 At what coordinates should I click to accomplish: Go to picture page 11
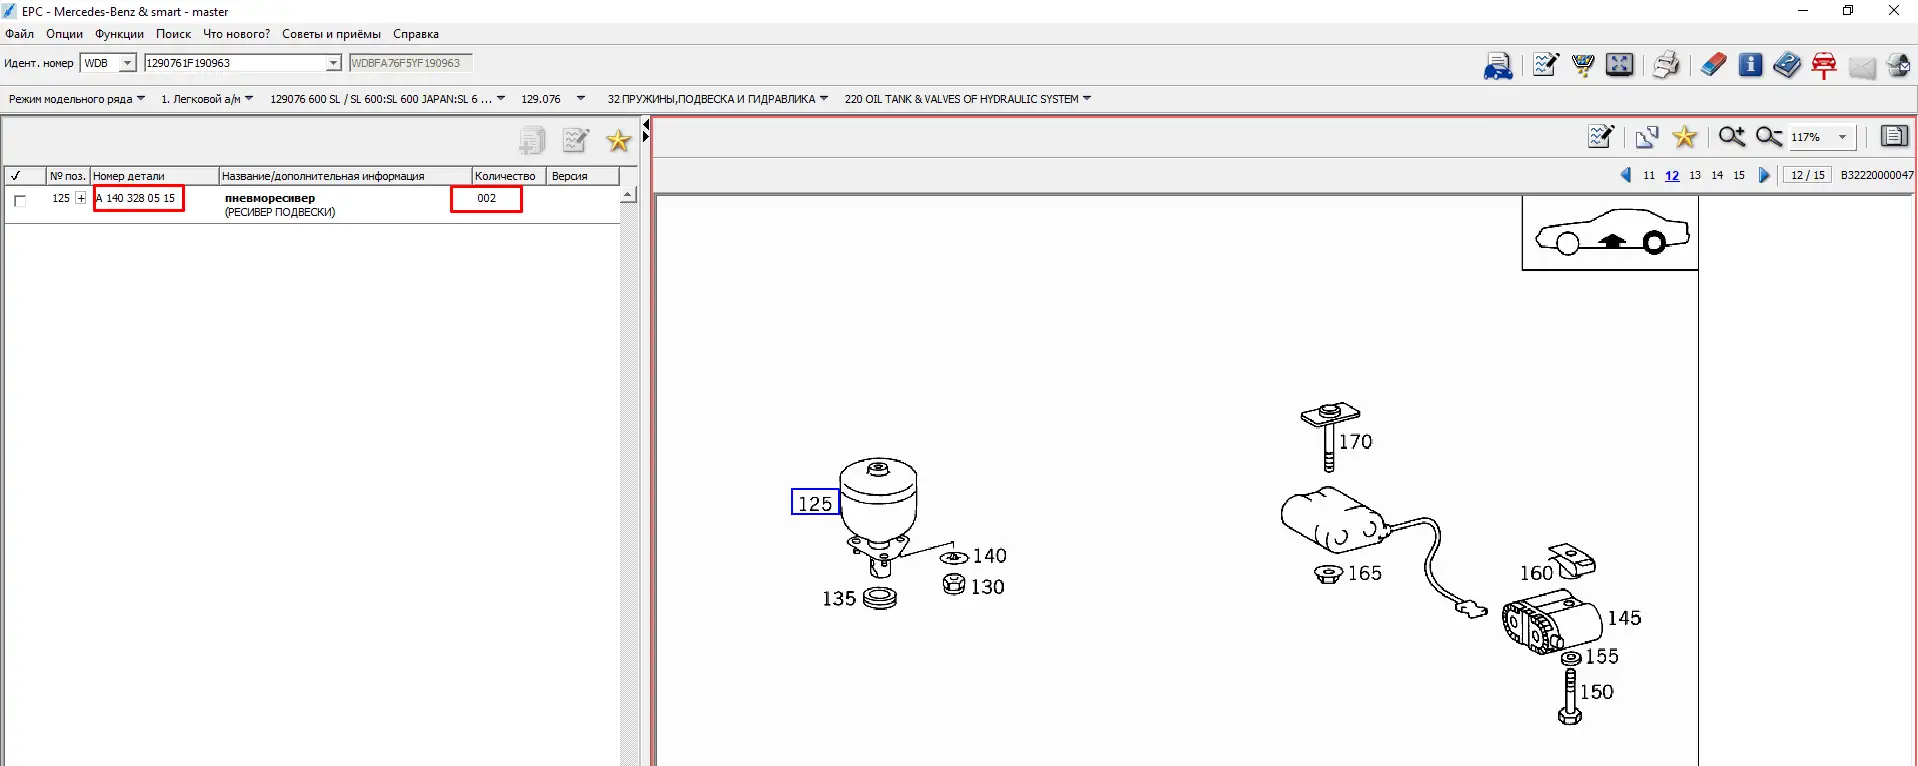point(1649,175)
